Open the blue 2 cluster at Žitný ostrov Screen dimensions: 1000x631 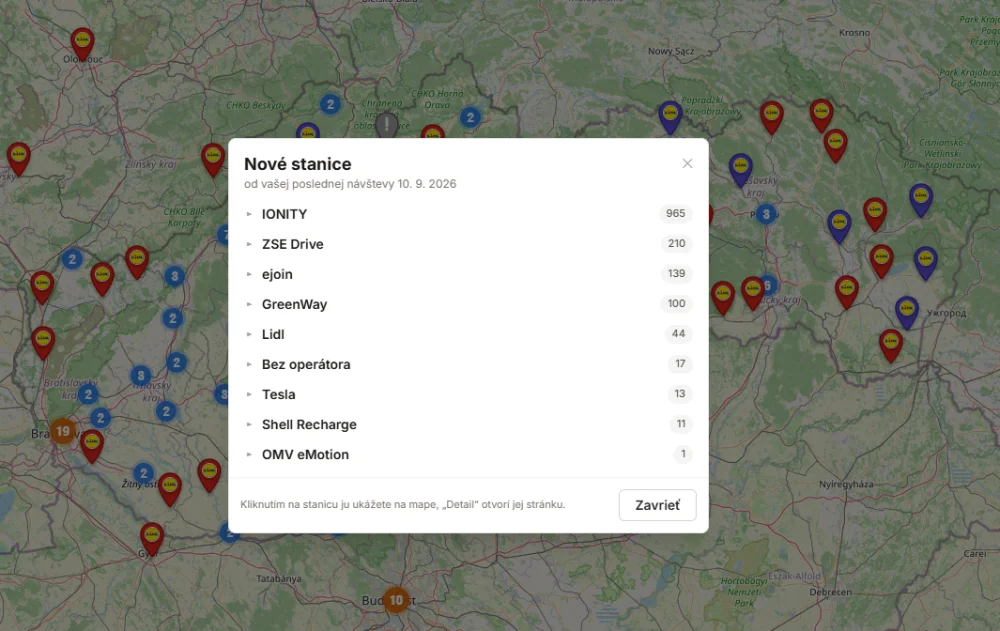pyautogui.click(x=143, y=473)
